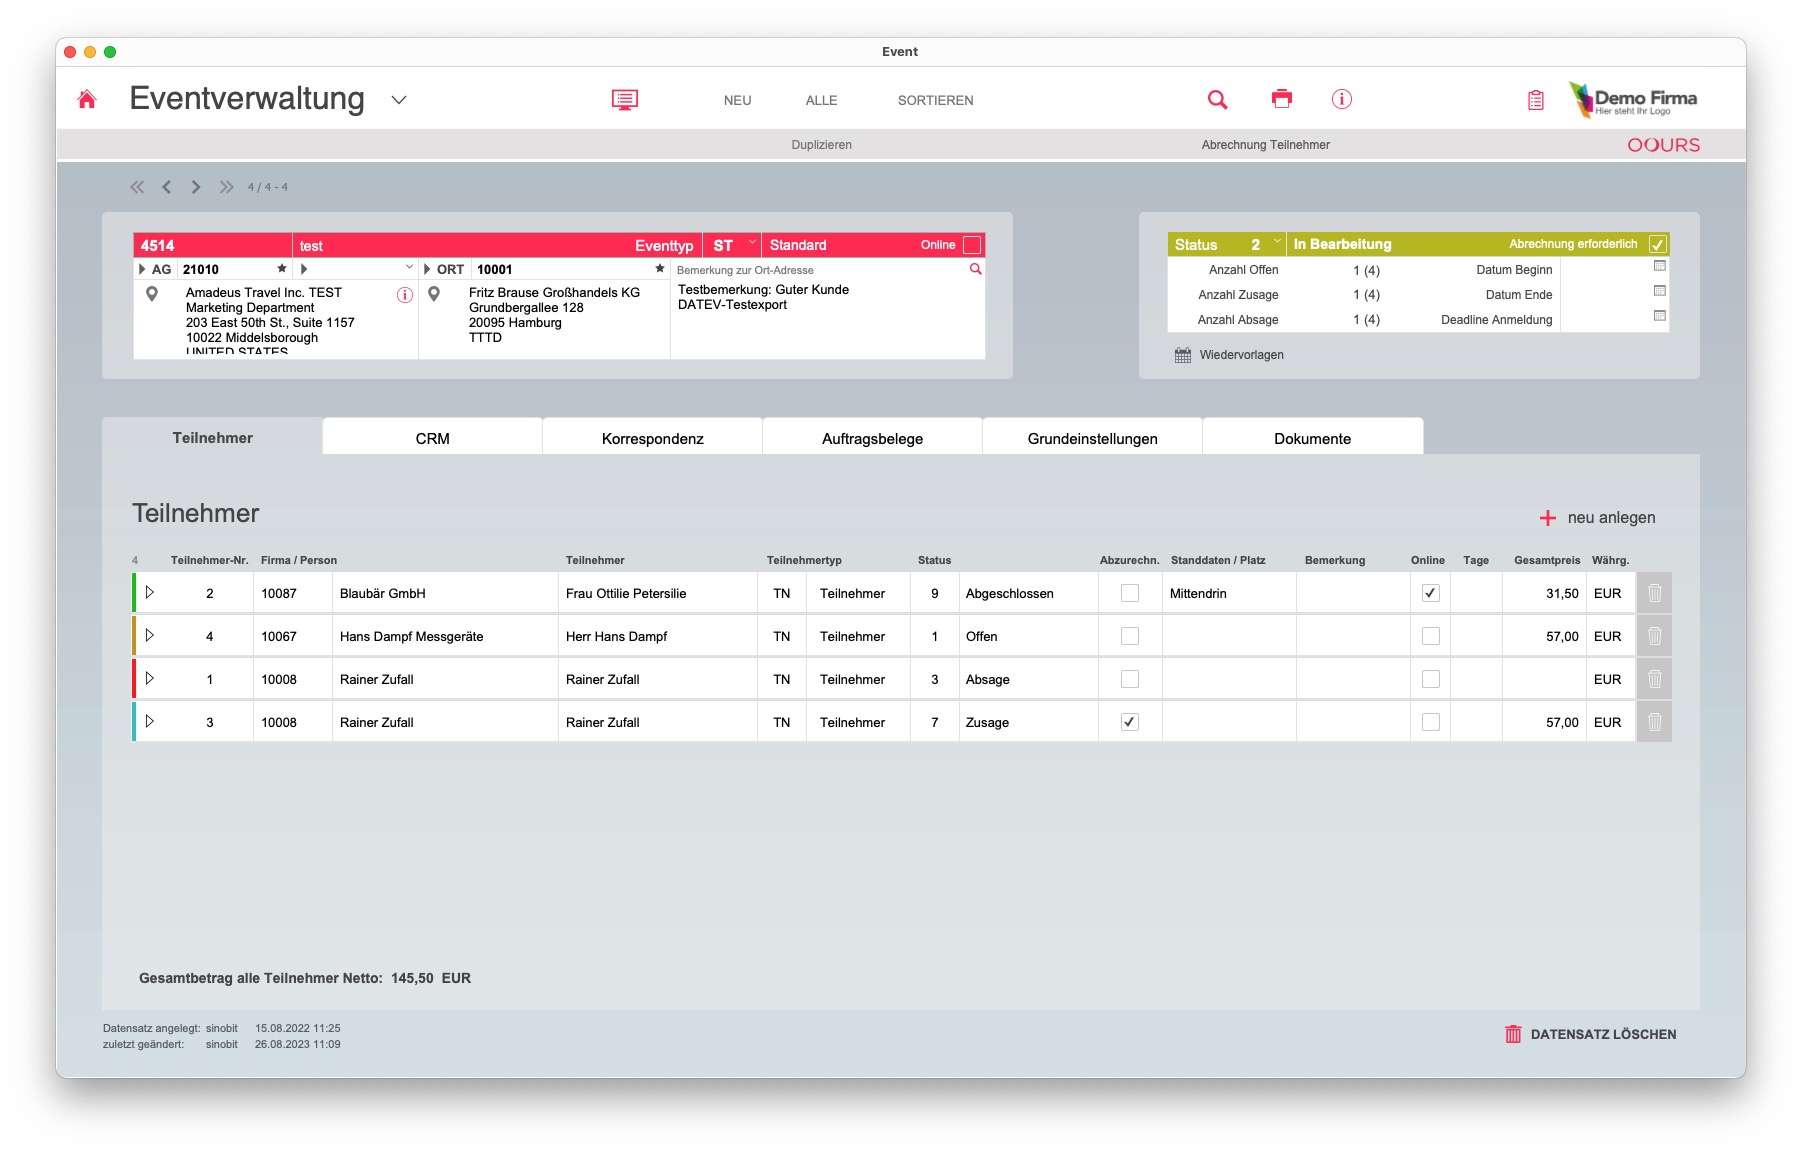The height and width of the screenshot is (1152, 1802).
Task: Open calendar picker for Deadline Anmeldung
Action: [x=1660, y=316]
